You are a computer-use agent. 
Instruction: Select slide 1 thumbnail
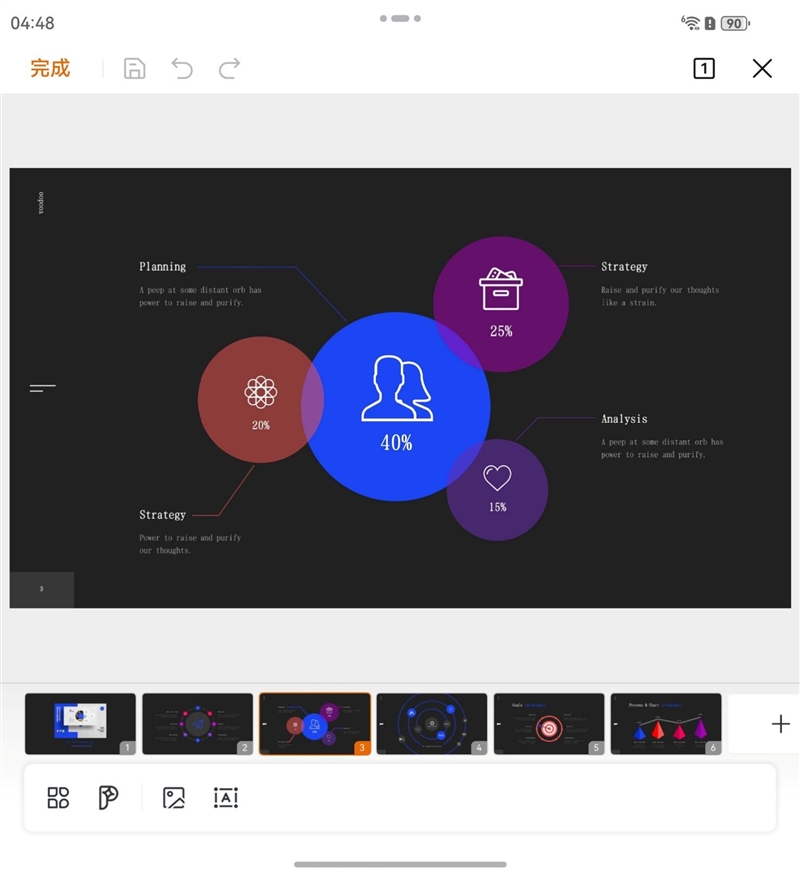[80, 723]
